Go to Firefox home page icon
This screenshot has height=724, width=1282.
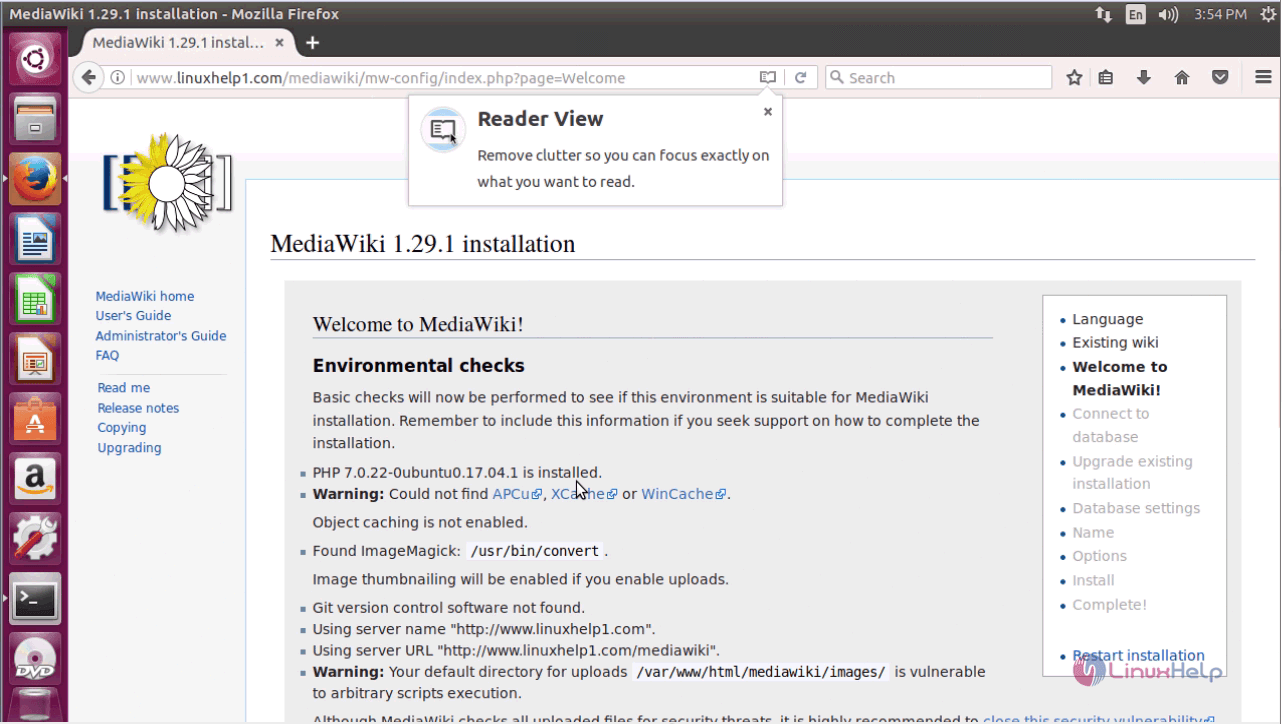pyautogui.click(x=1182, y=77)
